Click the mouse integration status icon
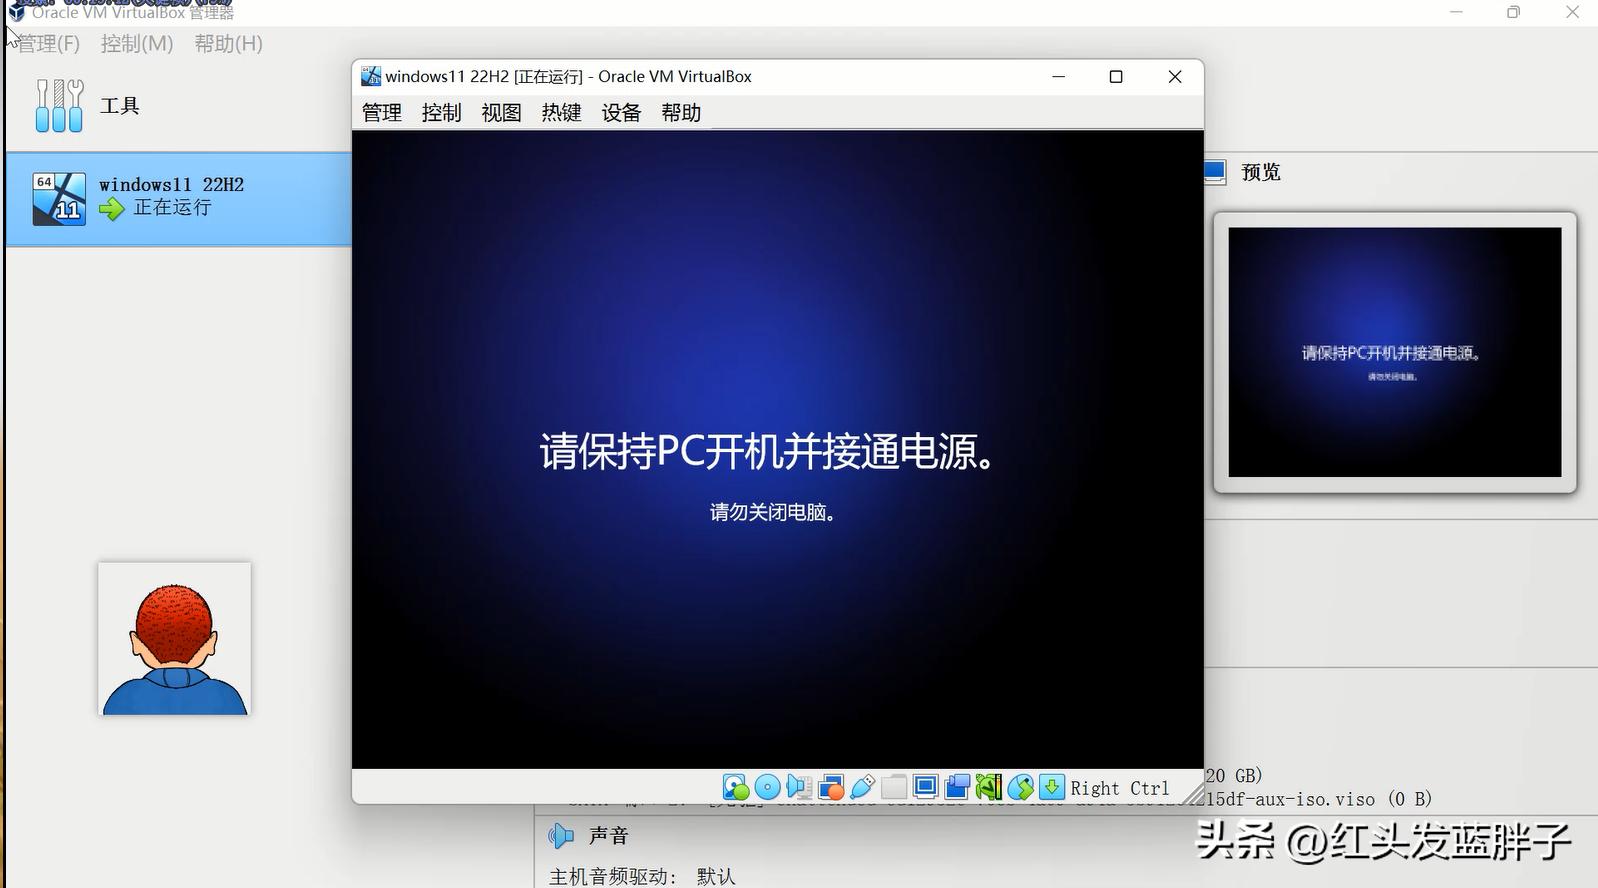The width and height of the screenshot is (1598, 888). (x=1020, y=787)
